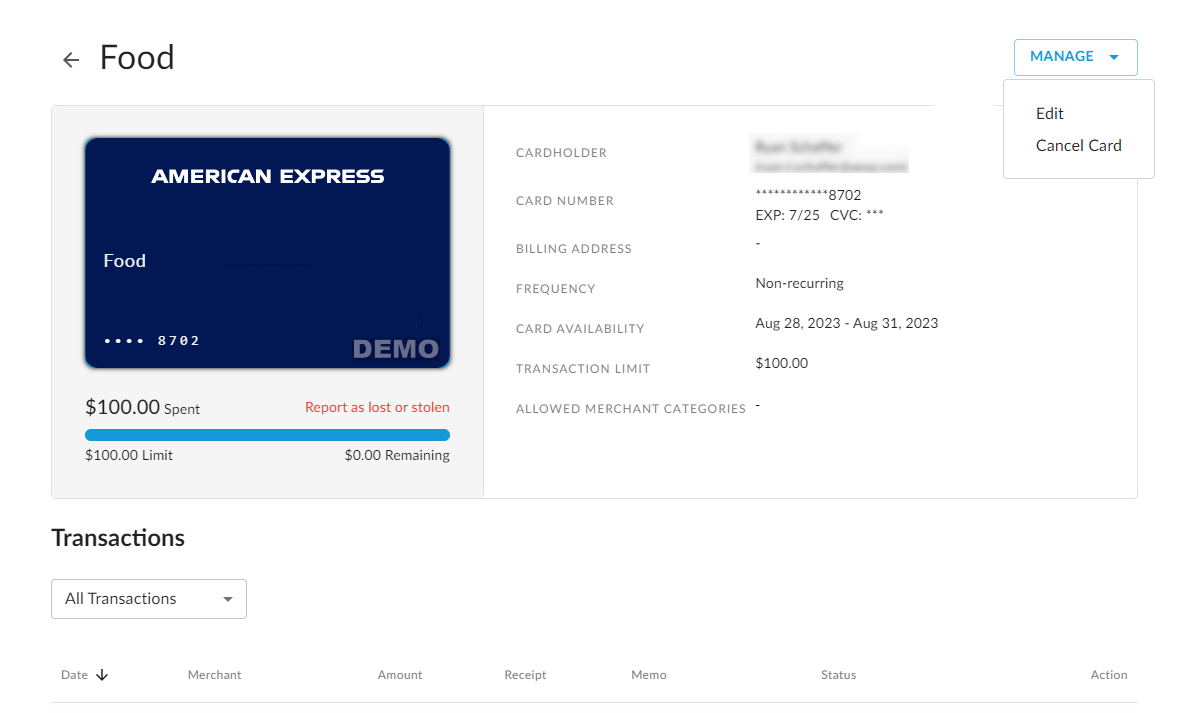Click the Amount column header

[399, 675]
